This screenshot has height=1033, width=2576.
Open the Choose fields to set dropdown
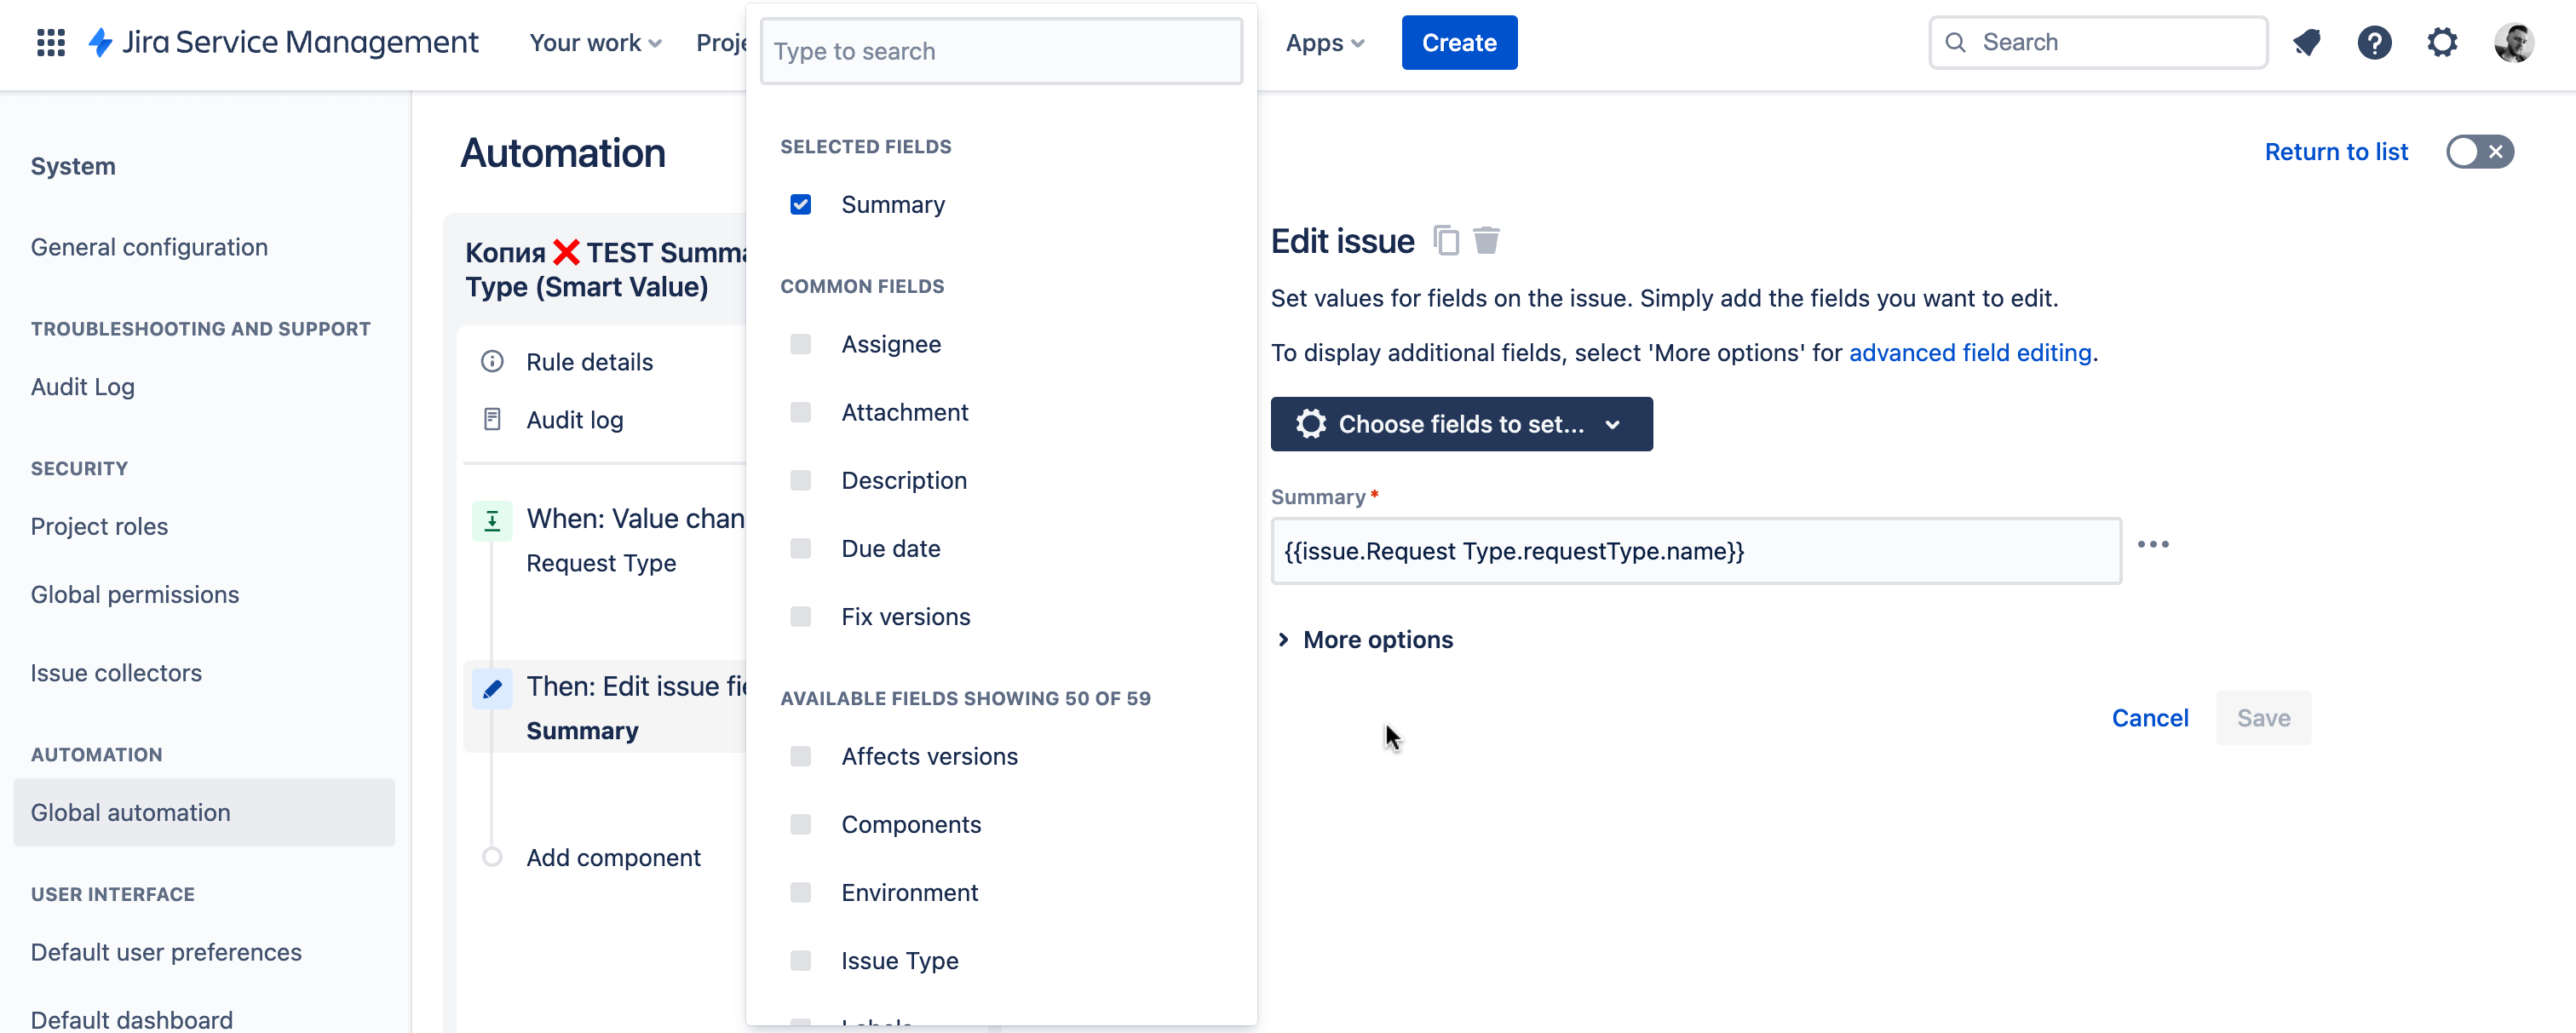[x=1461, y=424]
